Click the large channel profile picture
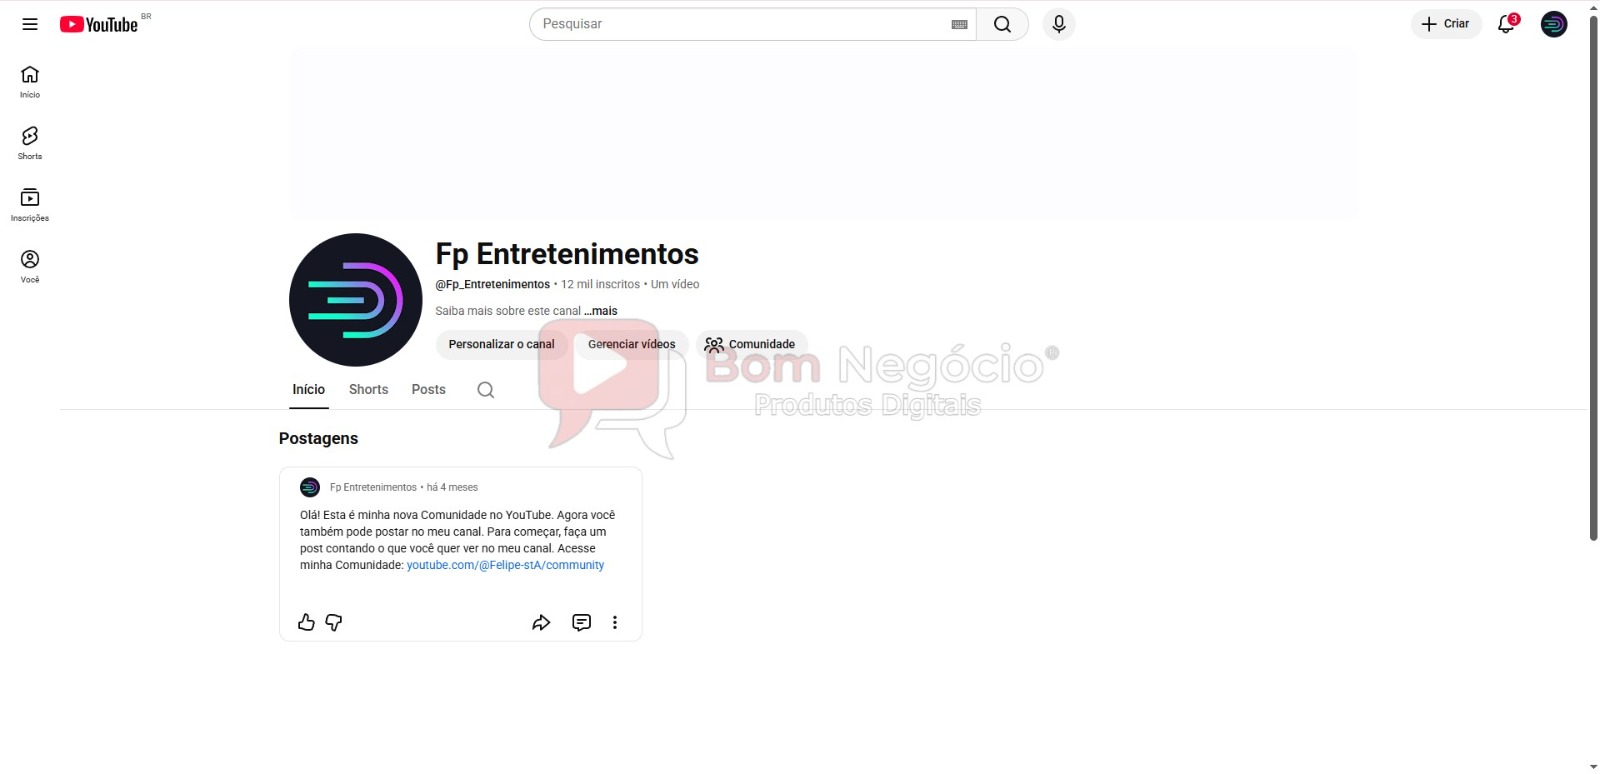 click(x=356, y=300)
